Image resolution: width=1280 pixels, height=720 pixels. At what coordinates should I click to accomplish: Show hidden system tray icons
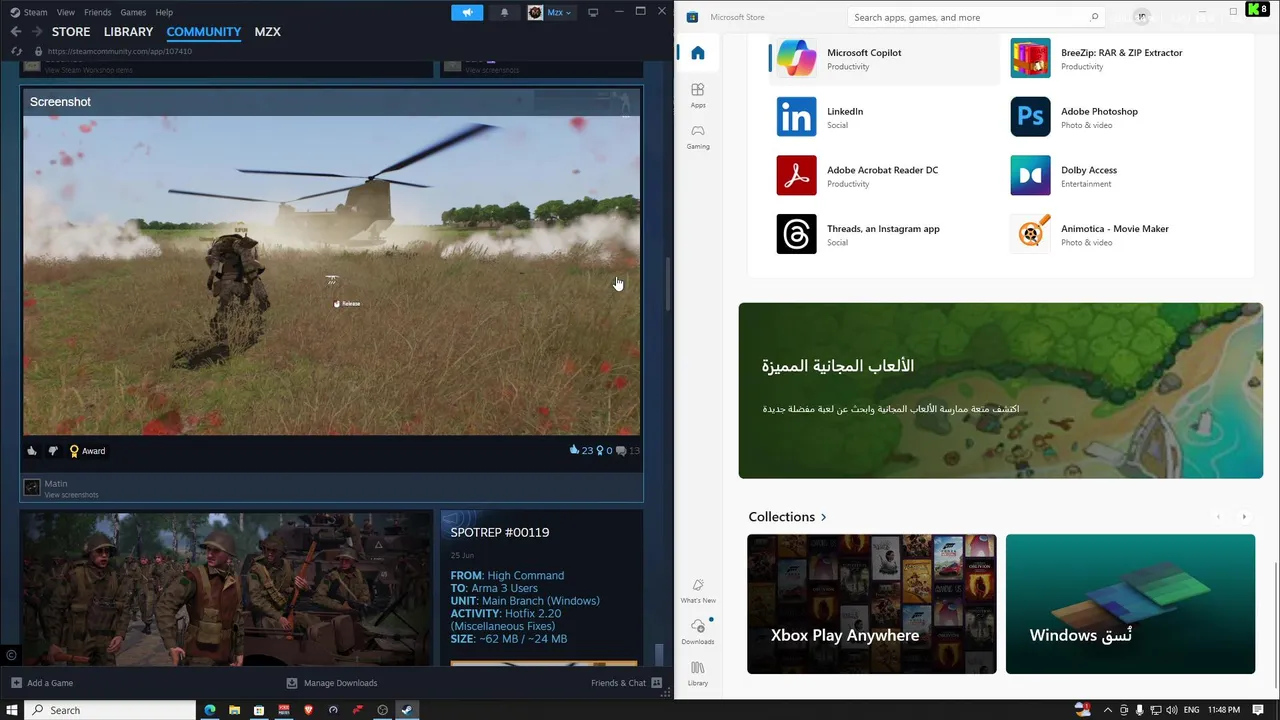pyautogui.click(x=1109, y=710)
